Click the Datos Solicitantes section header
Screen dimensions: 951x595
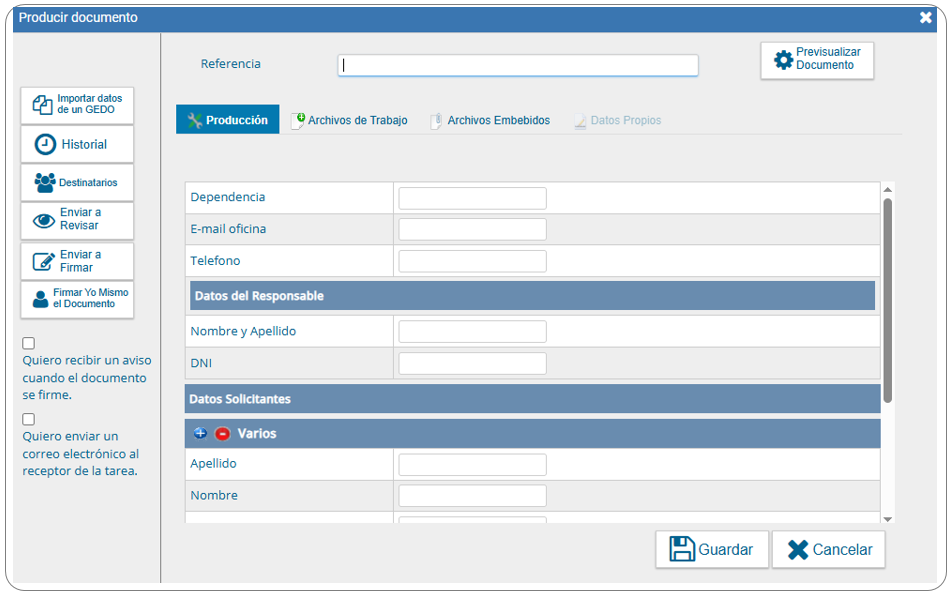coord(533,398)
